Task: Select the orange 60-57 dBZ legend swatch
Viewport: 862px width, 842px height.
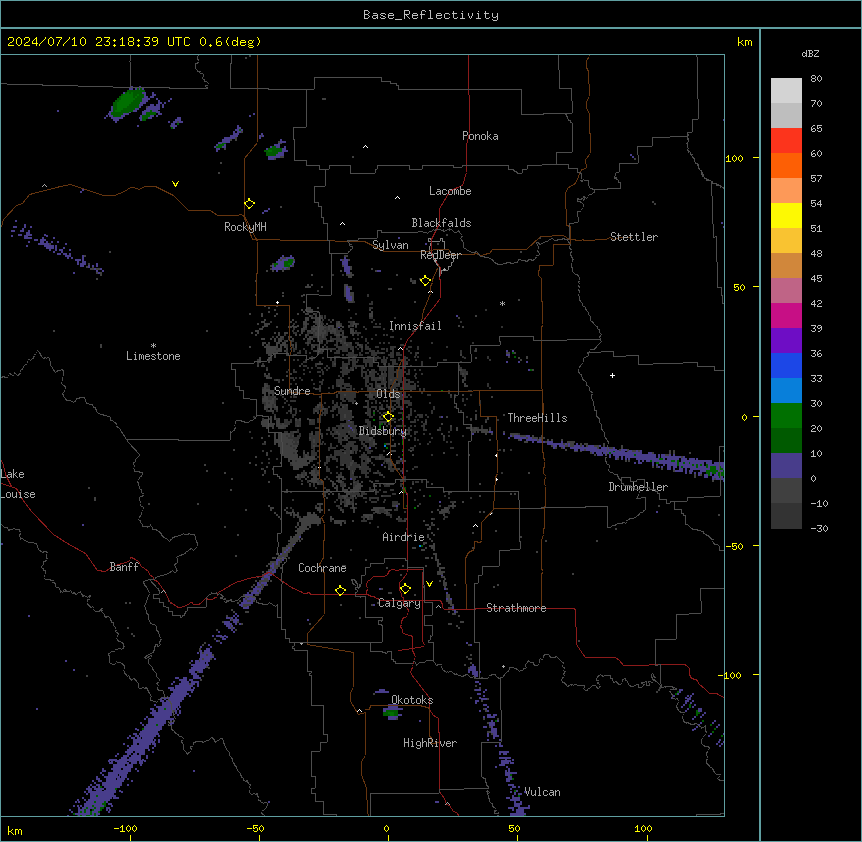Action: pyautogui.click(x=786, y=165)
